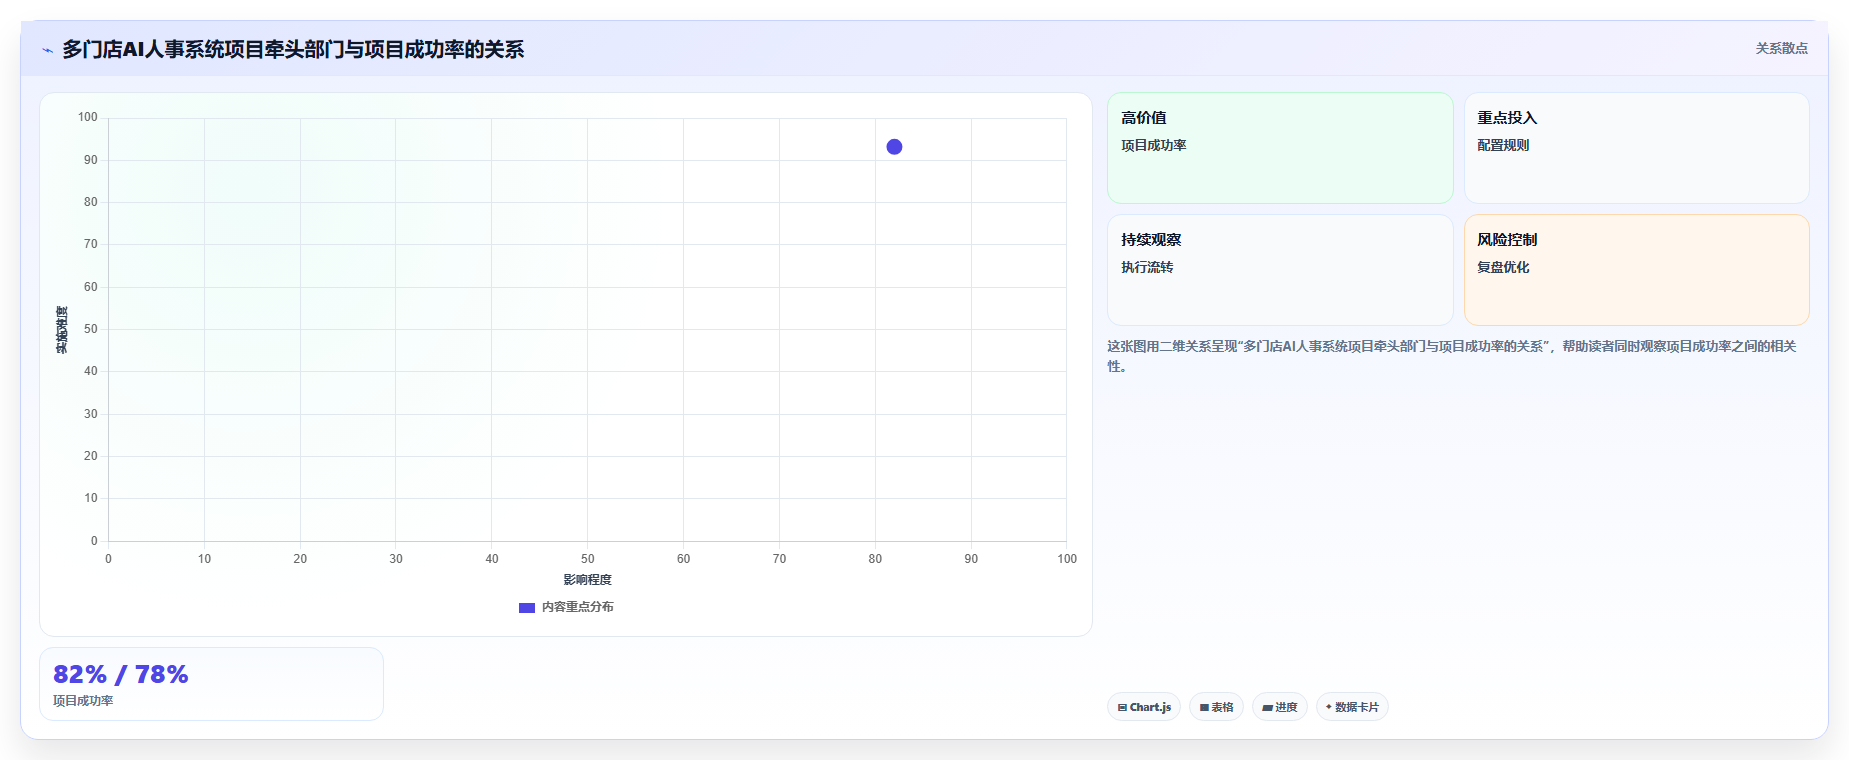Click the title icon beside 多门店AI人事系统
Image resolution: width=1849 pixels, height=760 pixels.
coord(47,50)
